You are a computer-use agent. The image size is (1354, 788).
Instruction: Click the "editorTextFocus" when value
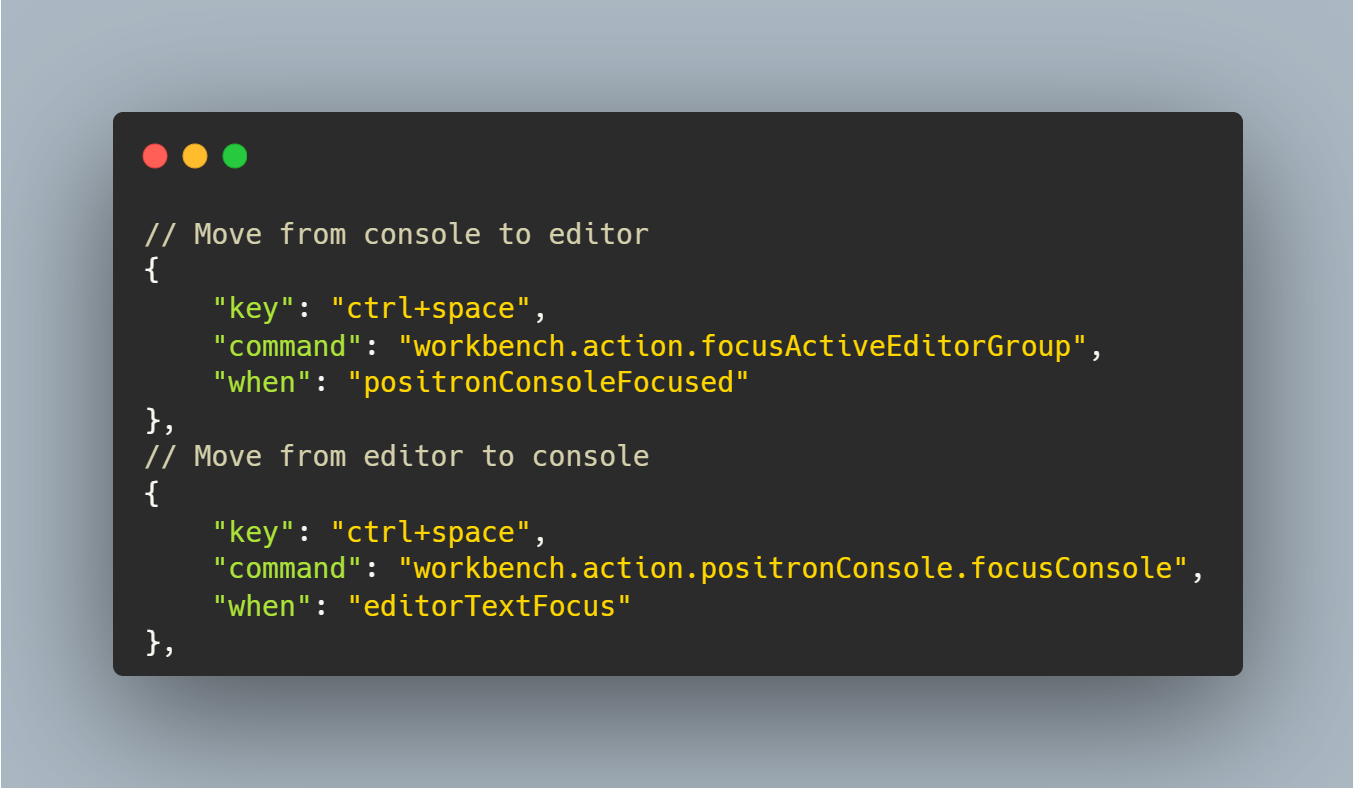pos(489,605)
